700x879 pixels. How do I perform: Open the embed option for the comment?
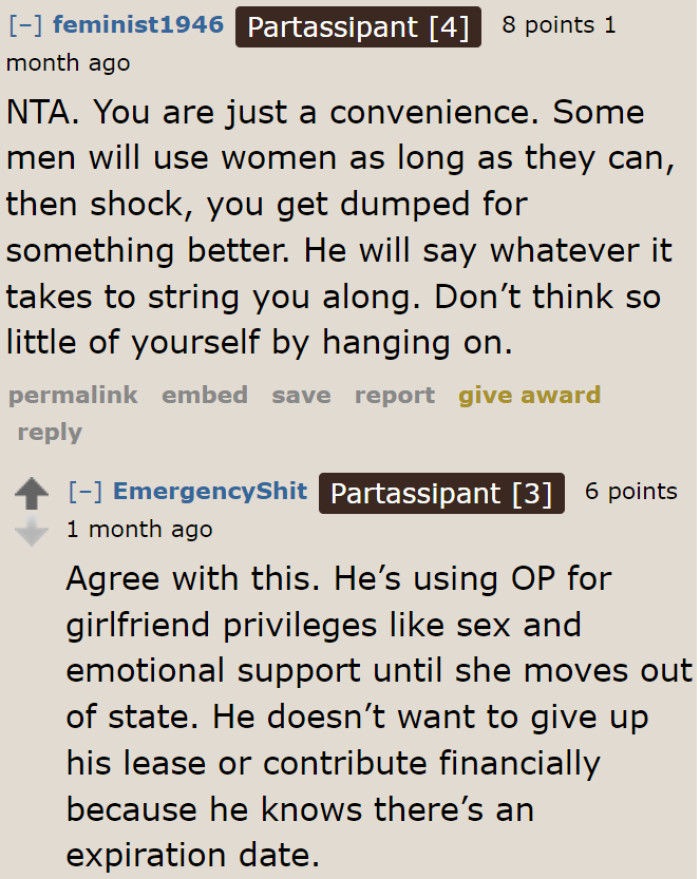click(204, 395)
